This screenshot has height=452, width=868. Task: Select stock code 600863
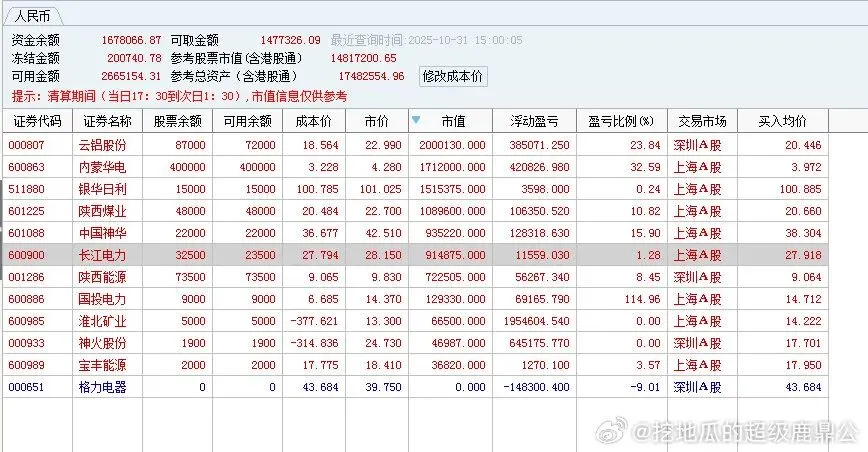click(x=27, y=167)
